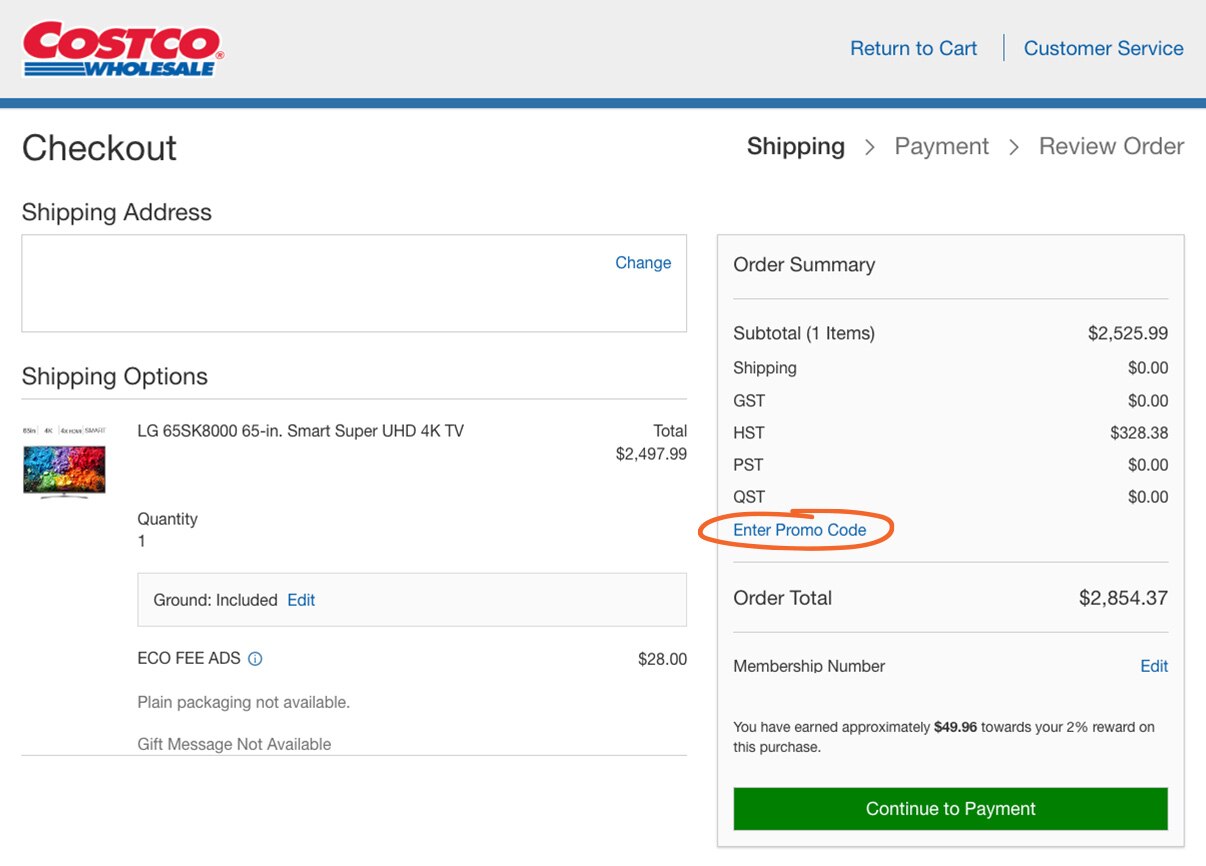Click the Gift Message Not Available text
The image size is (1206, 866).
[234, 744]
